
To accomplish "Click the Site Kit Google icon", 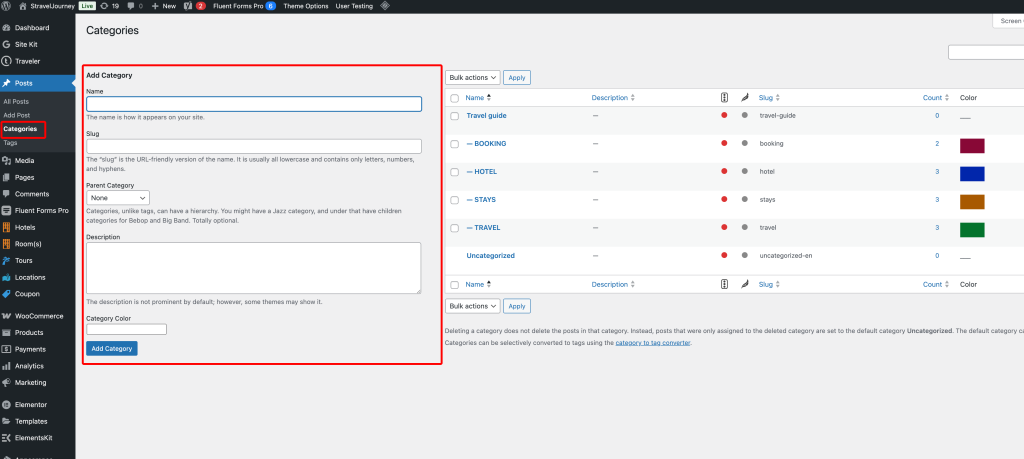I will [x=7, y=44].
